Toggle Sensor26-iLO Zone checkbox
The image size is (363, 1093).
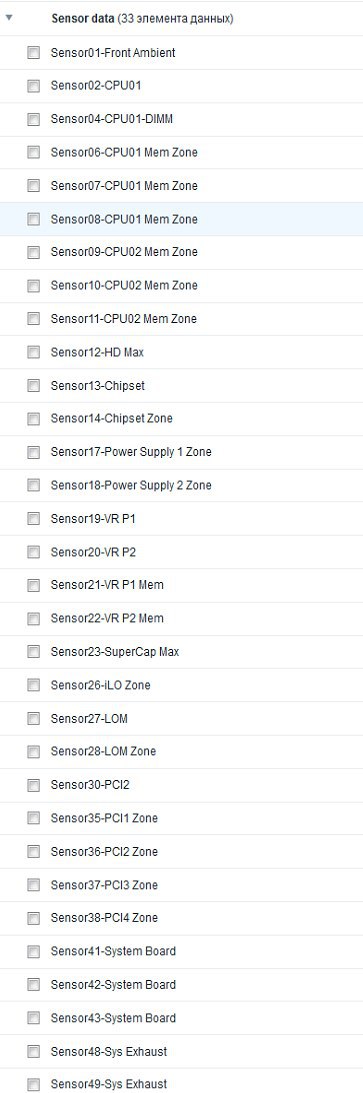click(x=33, y=685)
